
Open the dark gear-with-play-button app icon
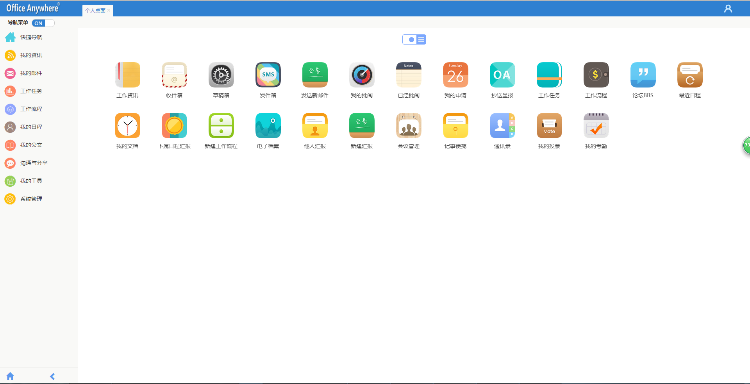coord(221,75)
